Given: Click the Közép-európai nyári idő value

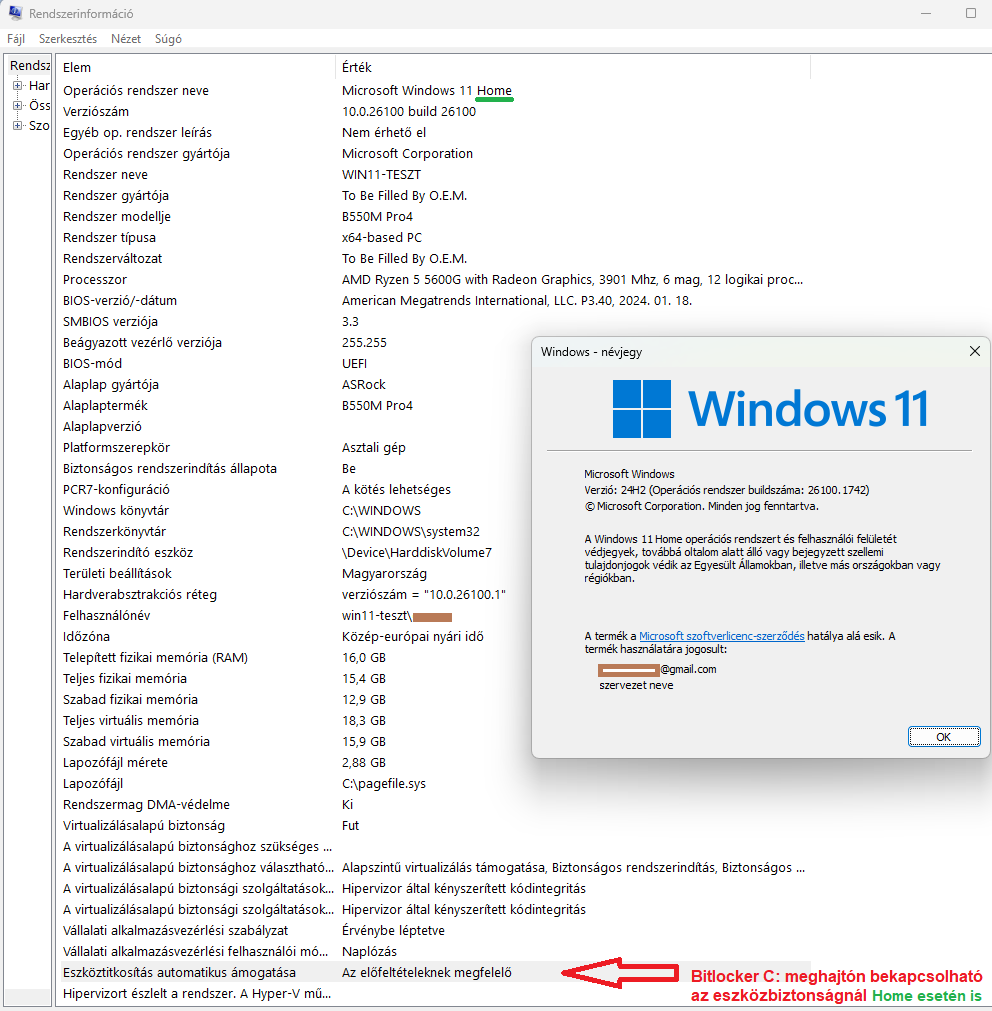Looking at the screenshot, I should [413, 636].
